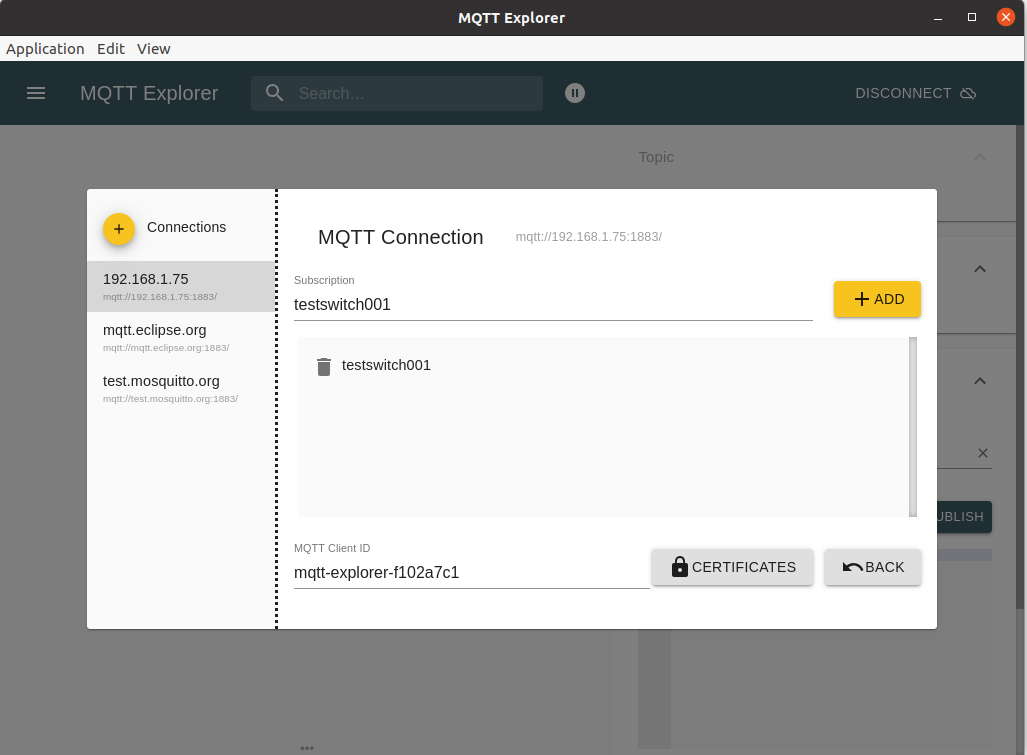Image resolution: width=1027 pixels, height=755 pixels.
Task: Click the lock icon on CERTIFICATES
Action: (680, 566)
